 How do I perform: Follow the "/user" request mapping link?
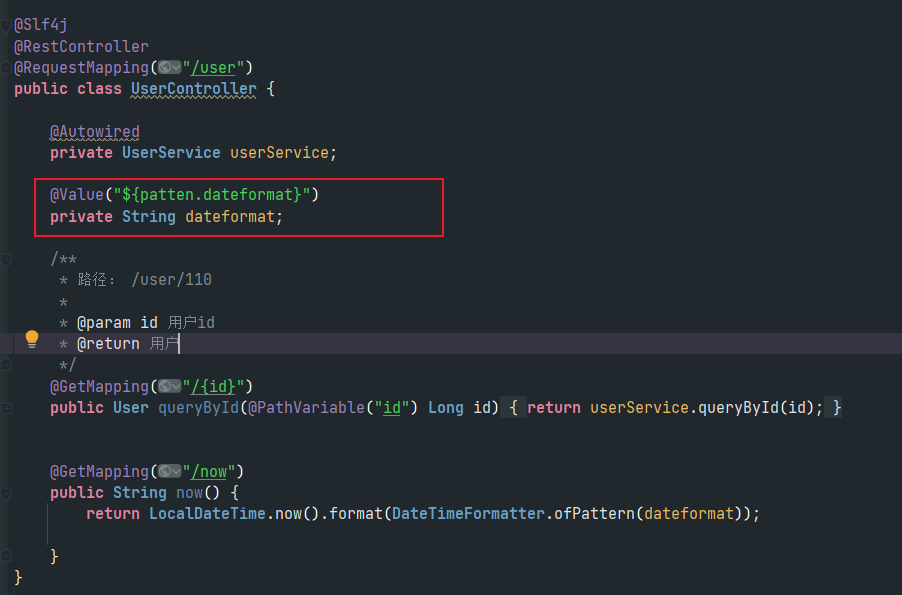click(213, 68)
